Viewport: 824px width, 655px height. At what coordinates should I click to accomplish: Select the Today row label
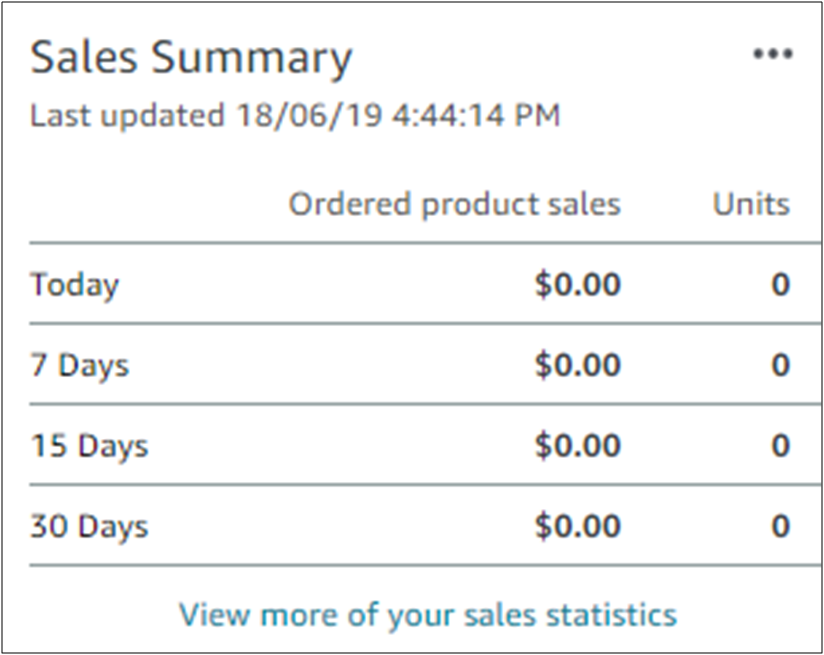point(75,285)
